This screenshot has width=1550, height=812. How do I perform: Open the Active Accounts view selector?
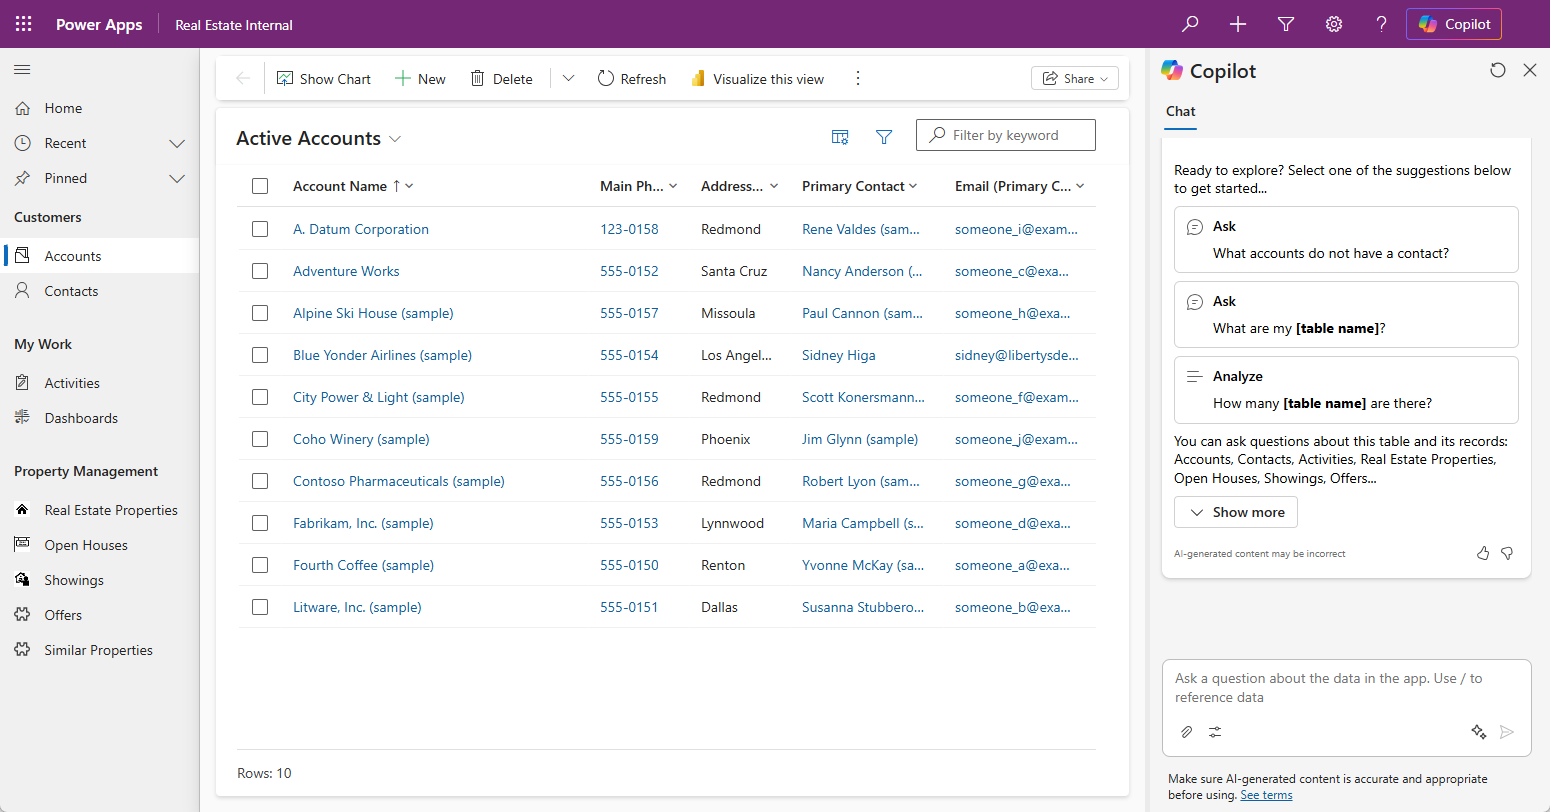click(x=319, y=138)
